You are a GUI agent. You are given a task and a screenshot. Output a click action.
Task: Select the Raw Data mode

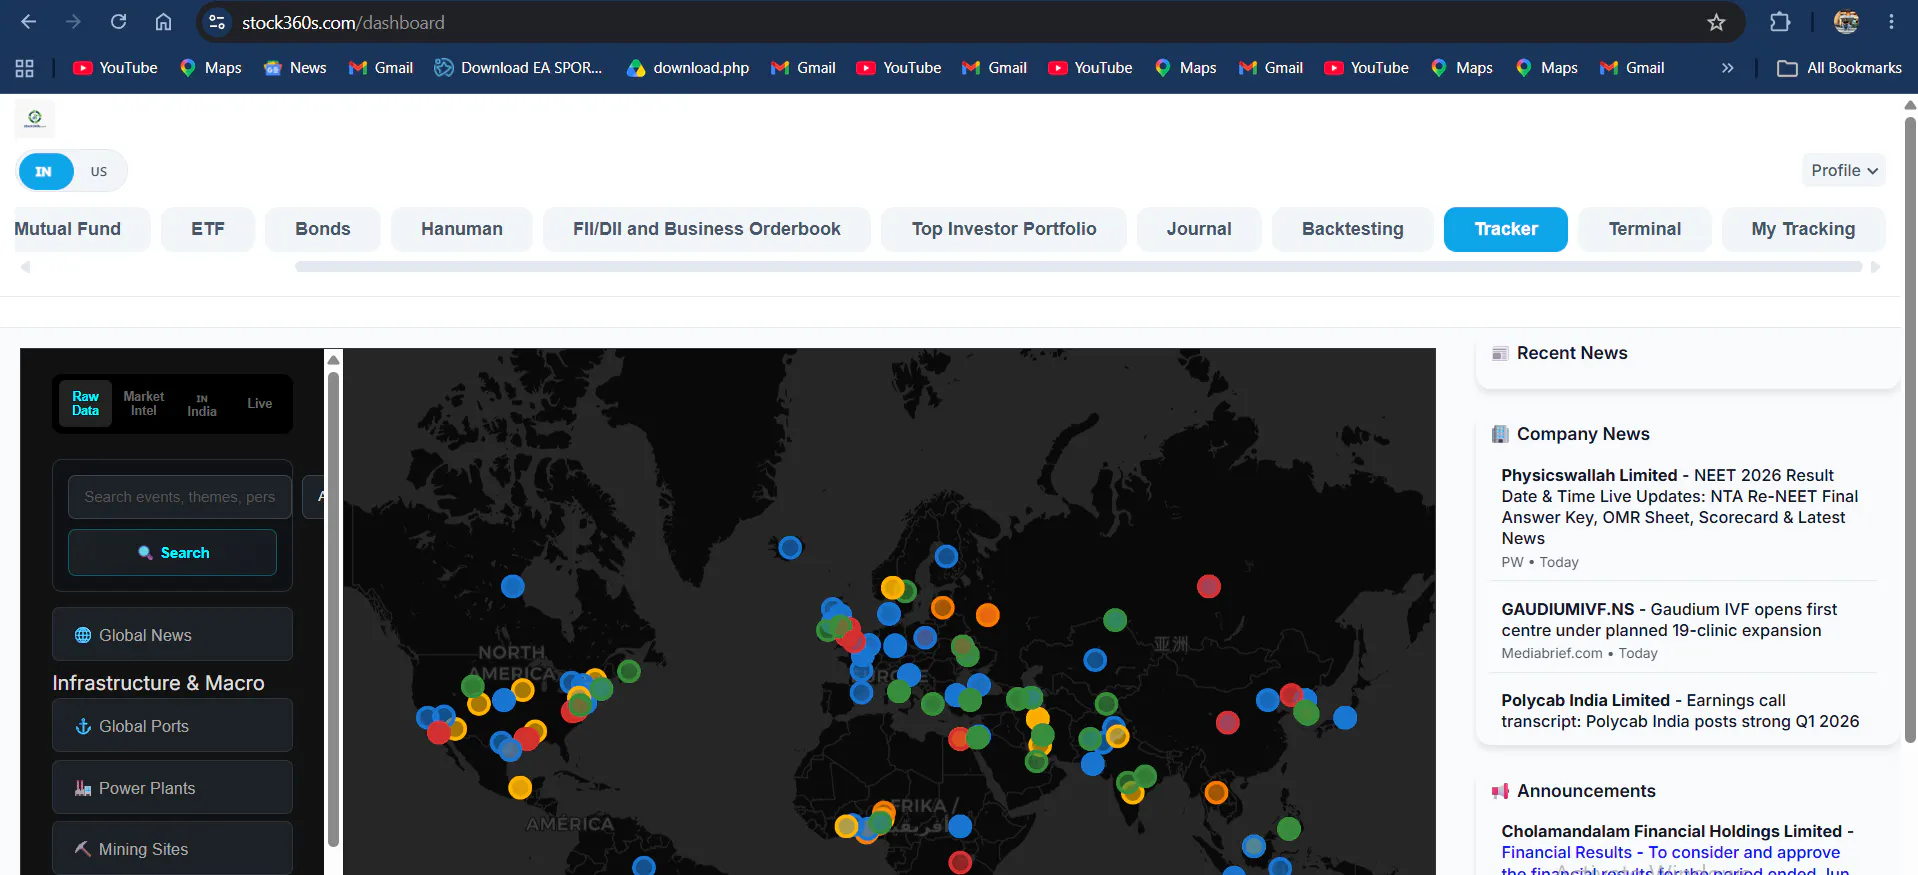pos(85,404)
